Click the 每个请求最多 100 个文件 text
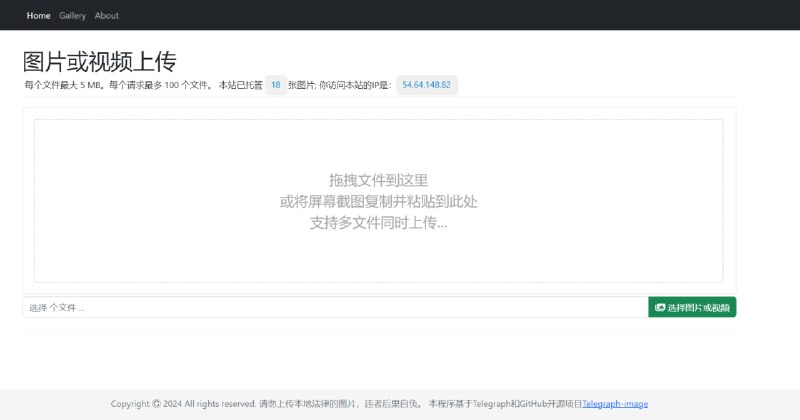800x420 pixels. point(160,86)
